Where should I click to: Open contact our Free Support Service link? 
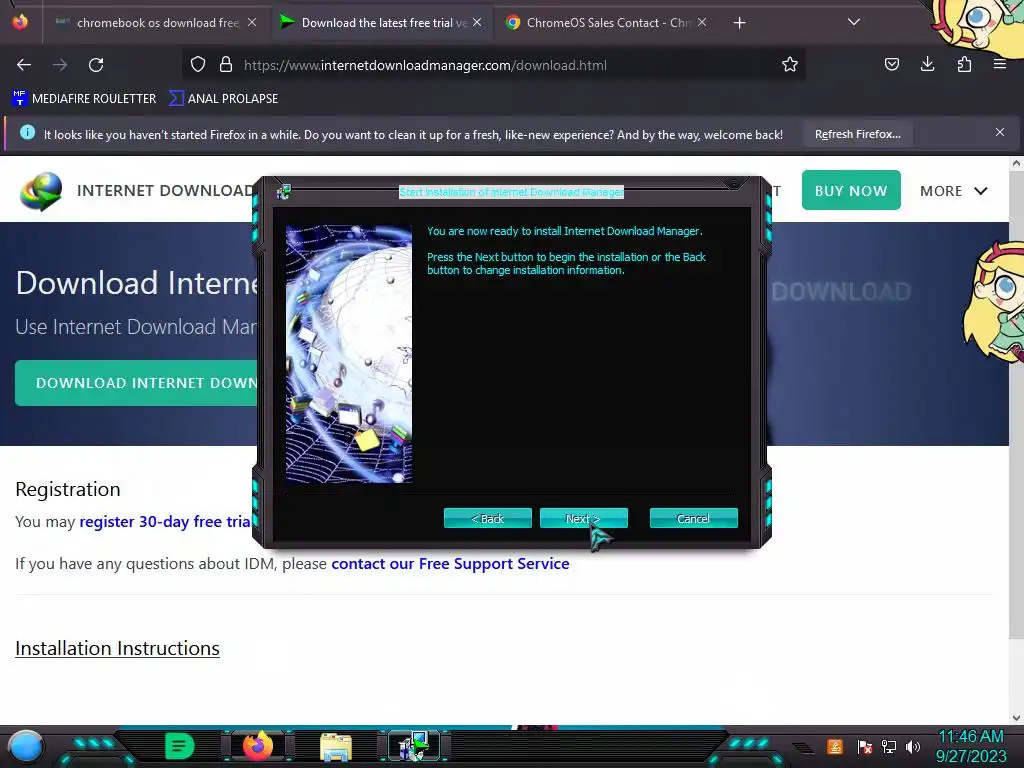[x=450, y=564]
